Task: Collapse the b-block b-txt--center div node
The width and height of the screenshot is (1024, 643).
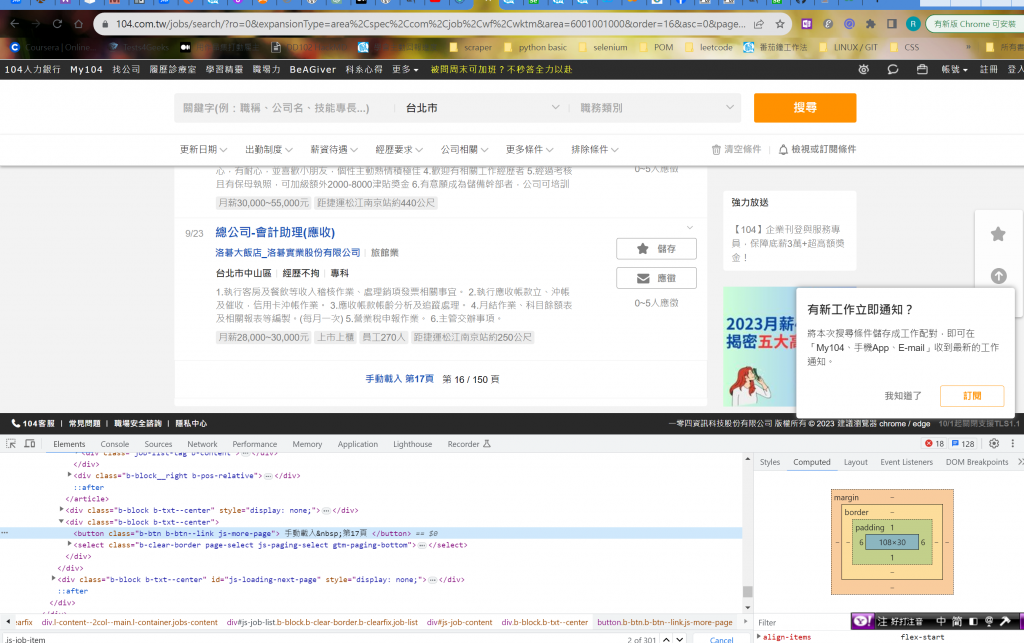Action: click(61, 522)
